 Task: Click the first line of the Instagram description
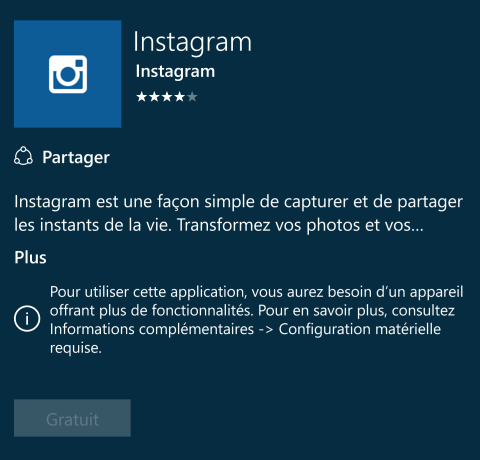tap(238, 202)
